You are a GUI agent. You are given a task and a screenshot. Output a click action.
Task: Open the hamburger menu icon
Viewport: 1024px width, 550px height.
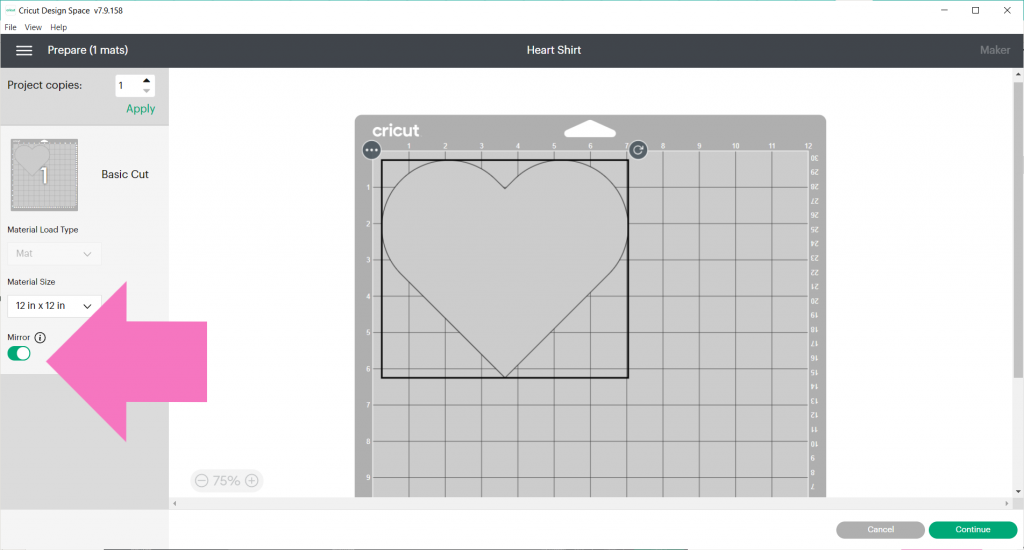[x=24, y=50]
